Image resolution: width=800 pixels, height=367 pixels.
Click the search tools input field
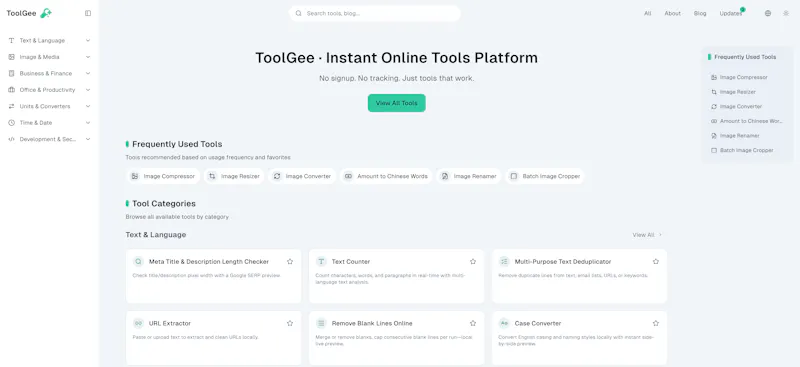point(375,13)
